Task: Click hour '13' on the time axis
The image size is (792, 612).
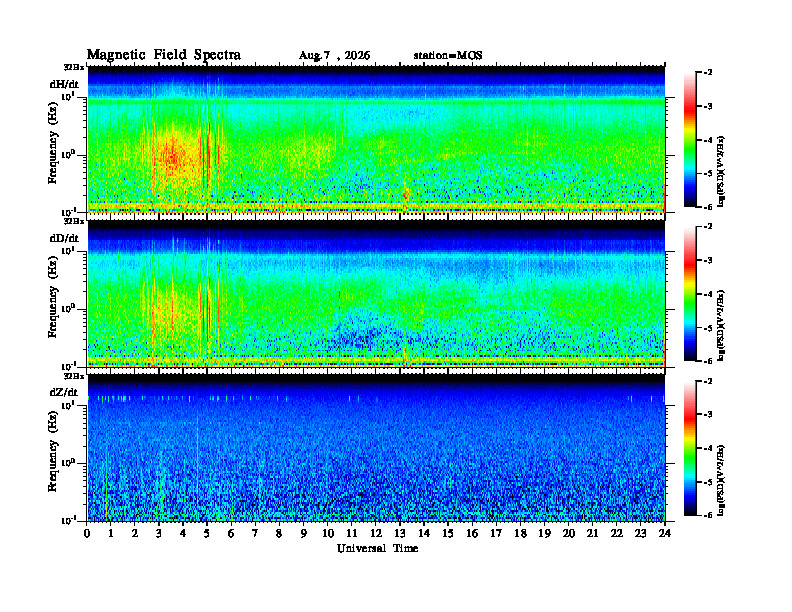Action: (x=400, y=533)
